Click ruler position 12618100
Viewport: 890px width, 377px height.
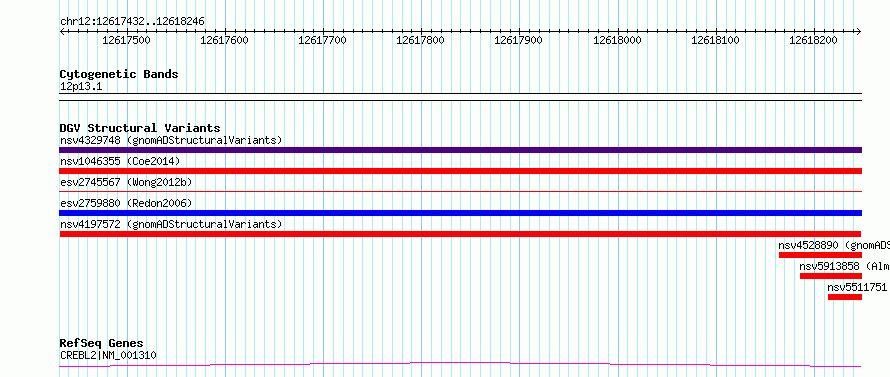(x=716, y=40)
